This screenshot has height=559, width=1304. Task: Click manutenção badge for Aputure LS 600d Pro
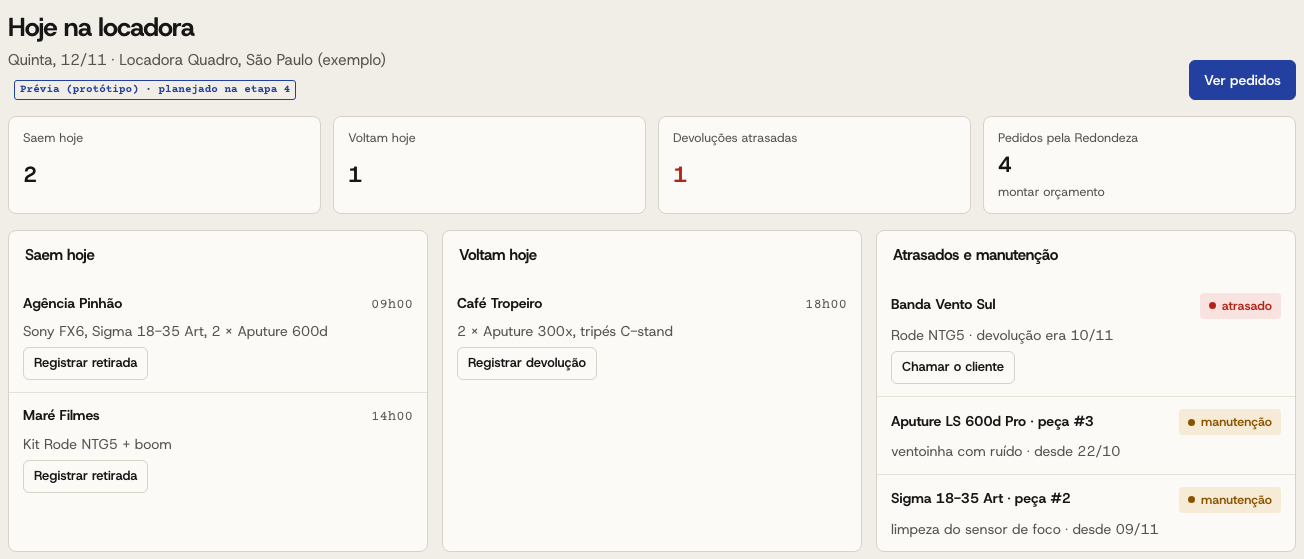(1230, 422)
